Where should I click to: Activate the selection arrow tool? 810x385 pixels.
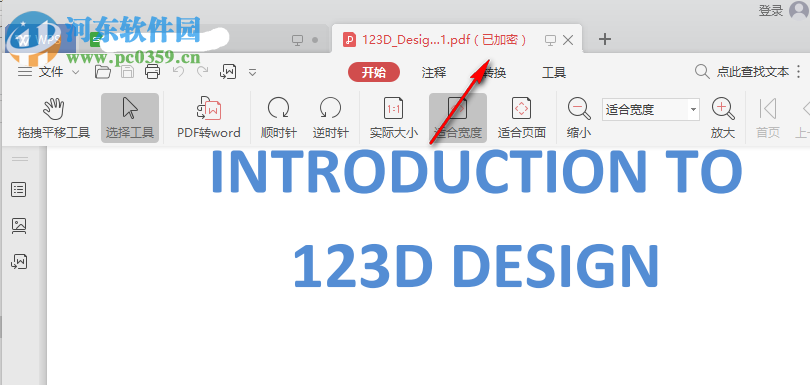pyautogui.click(x=130, y=118)
